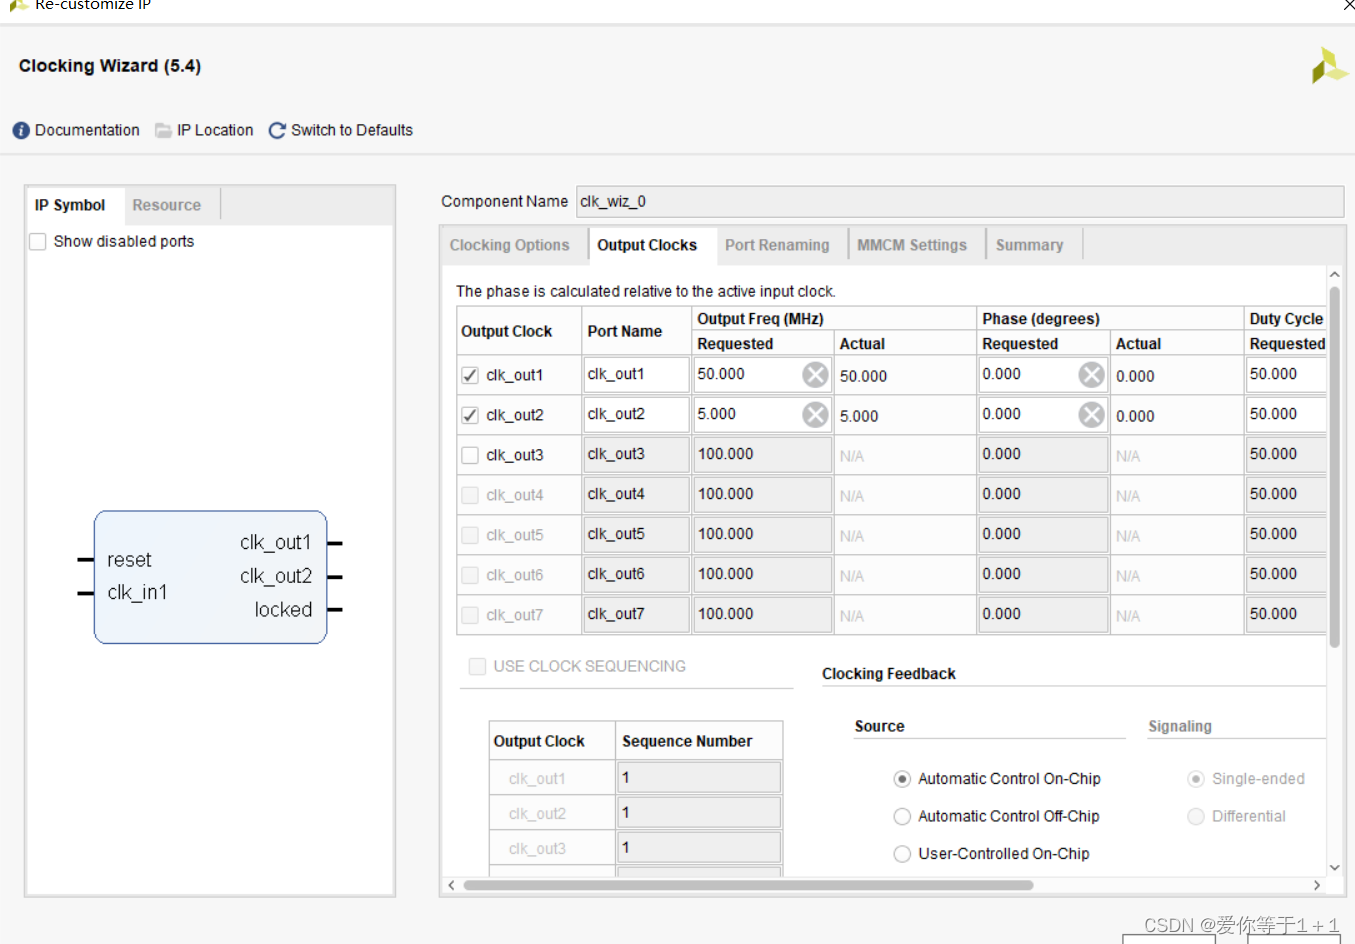This screenshot has height=944, width=1355.
Task: Click the Switch to Defaults refresh icon
Action: tap(277, 131)
